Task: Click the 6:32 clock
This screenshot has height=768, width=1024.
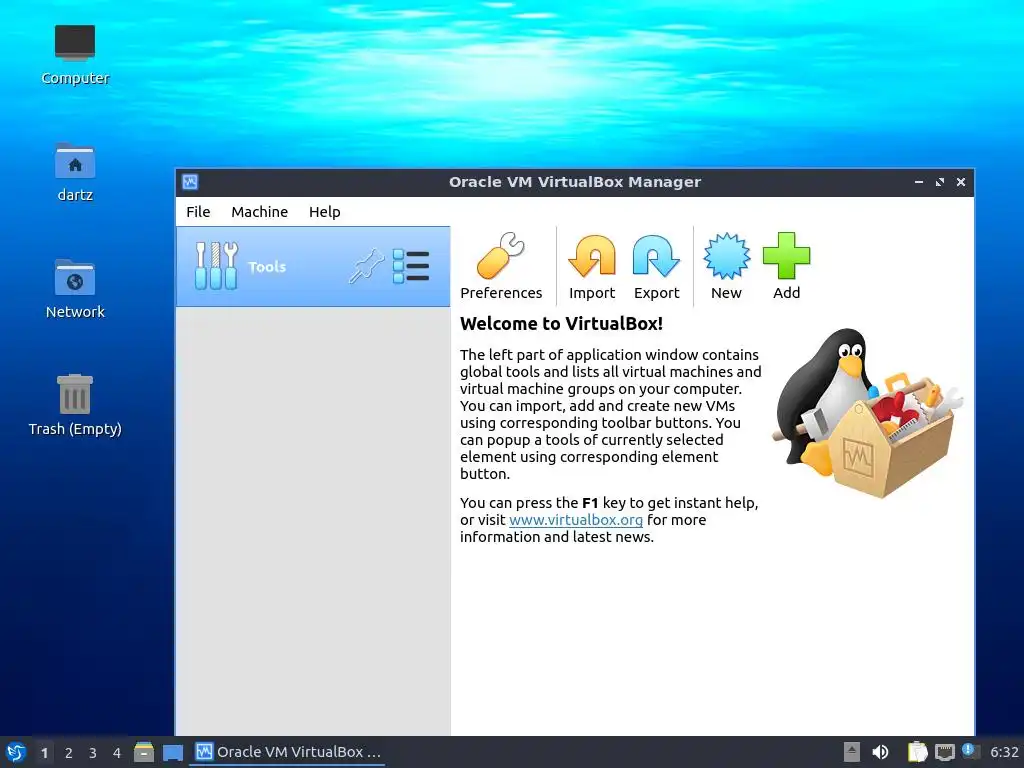Action: (1004, 752)
